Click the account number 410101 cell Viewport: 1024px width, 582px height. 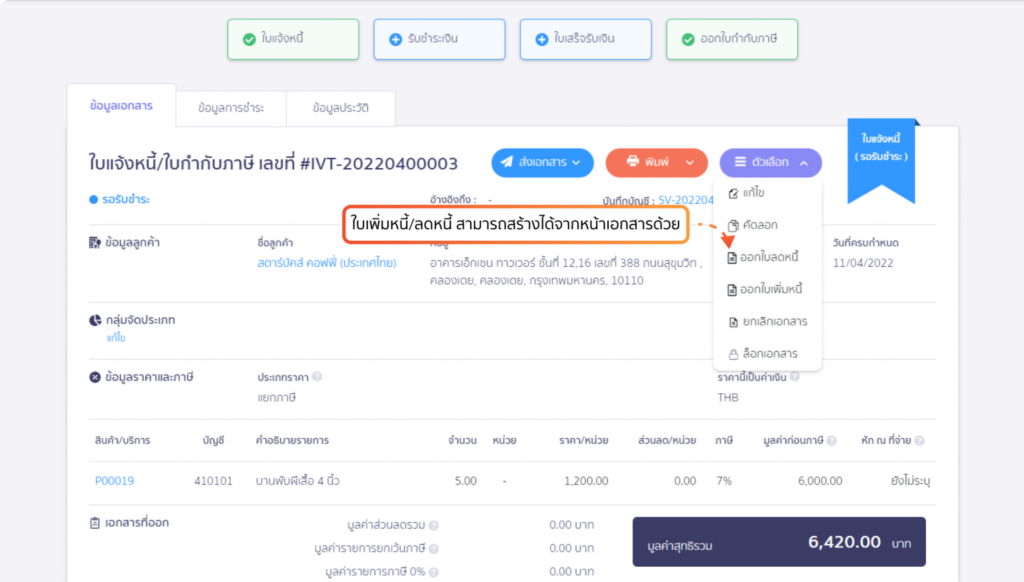[x=213, y=481]
